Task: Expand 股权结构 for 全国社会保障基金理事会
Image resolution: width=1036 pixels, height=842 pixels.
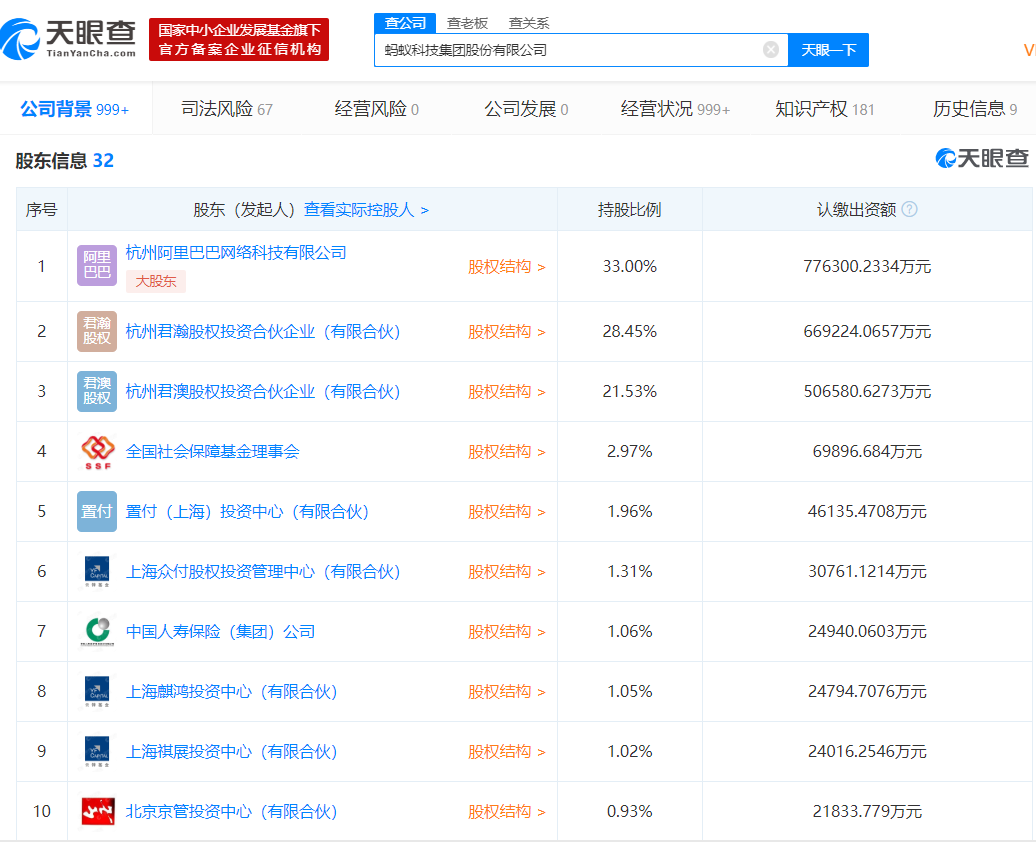Action: [x=506, y=452]
